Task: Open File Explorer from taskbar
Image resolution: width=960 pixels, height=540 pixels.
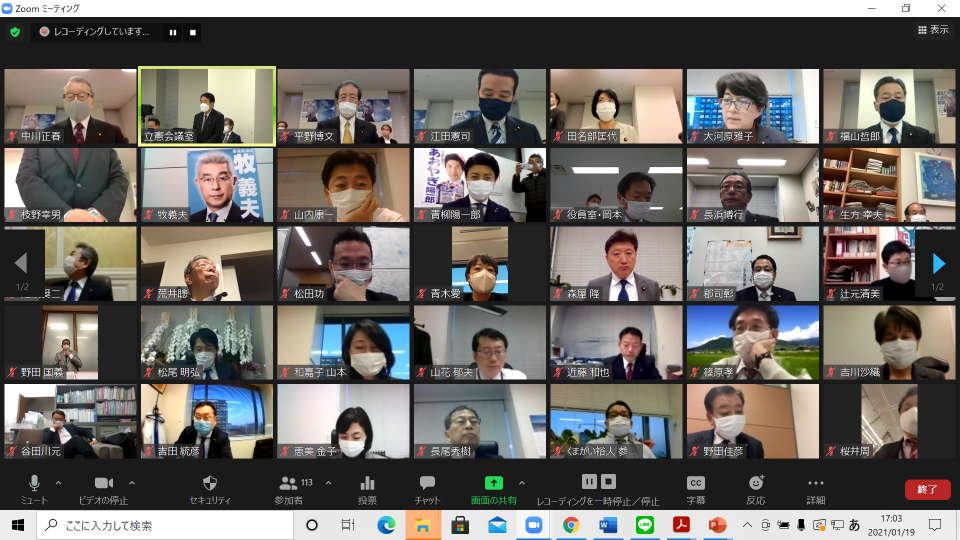Action: [422, 525]
